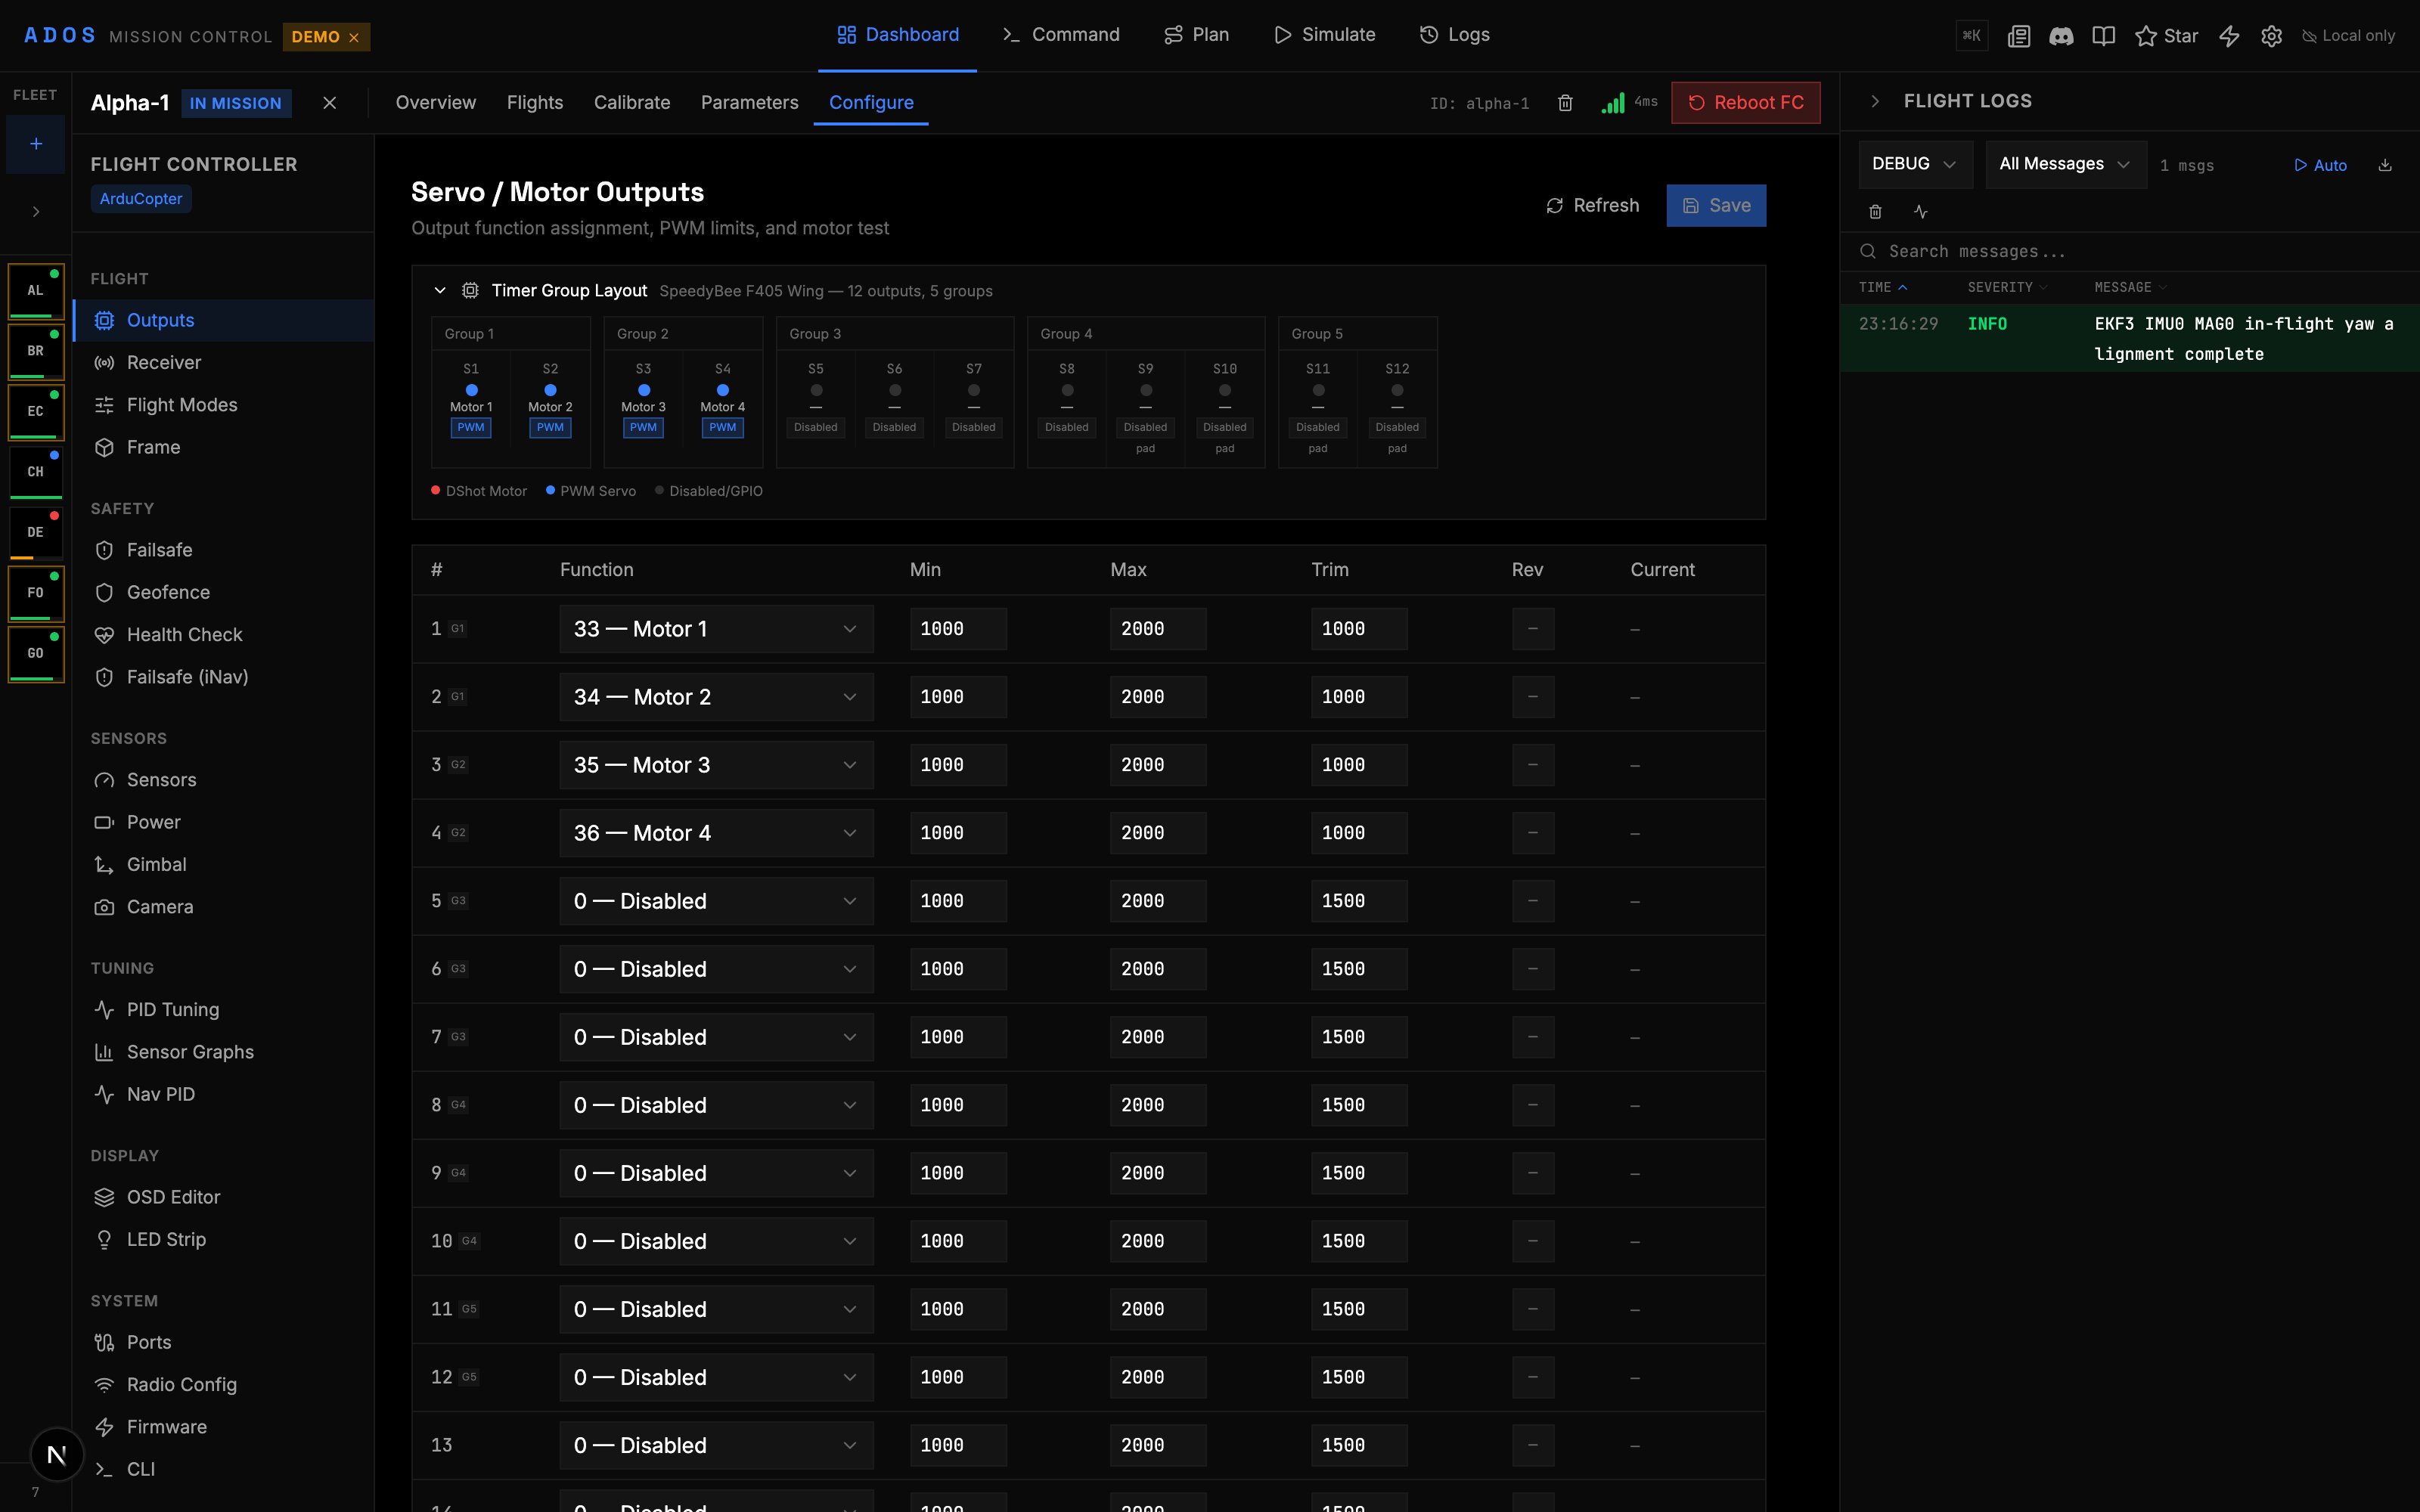Open the Discord icon in the top bar
Viewport: 2420px width, 1512px height.
point(2061,36)
